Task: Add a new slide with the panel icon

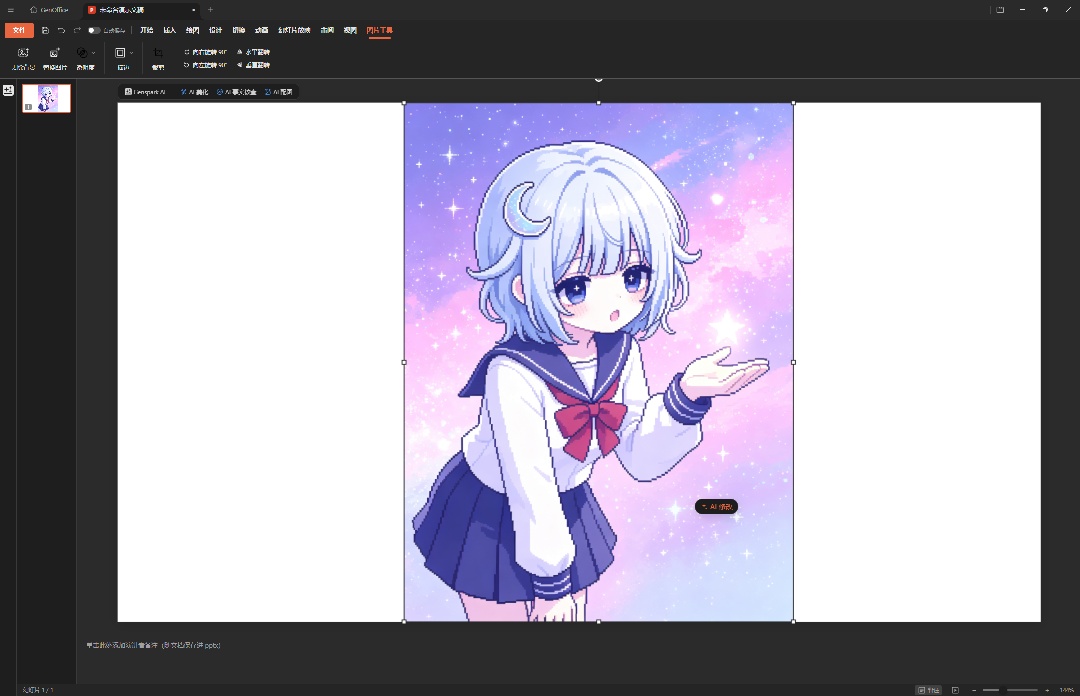Action: point(8,90)
